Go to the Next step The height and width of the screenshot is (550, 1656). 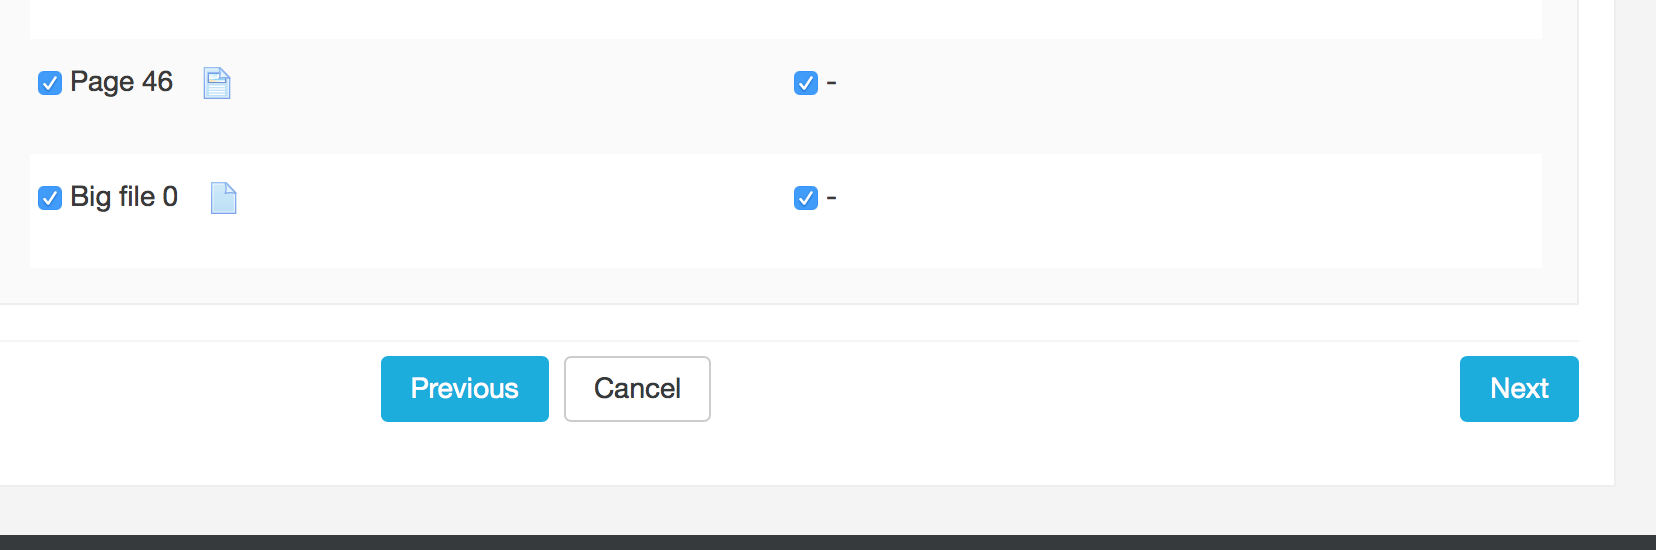(x=1519, y=389)
